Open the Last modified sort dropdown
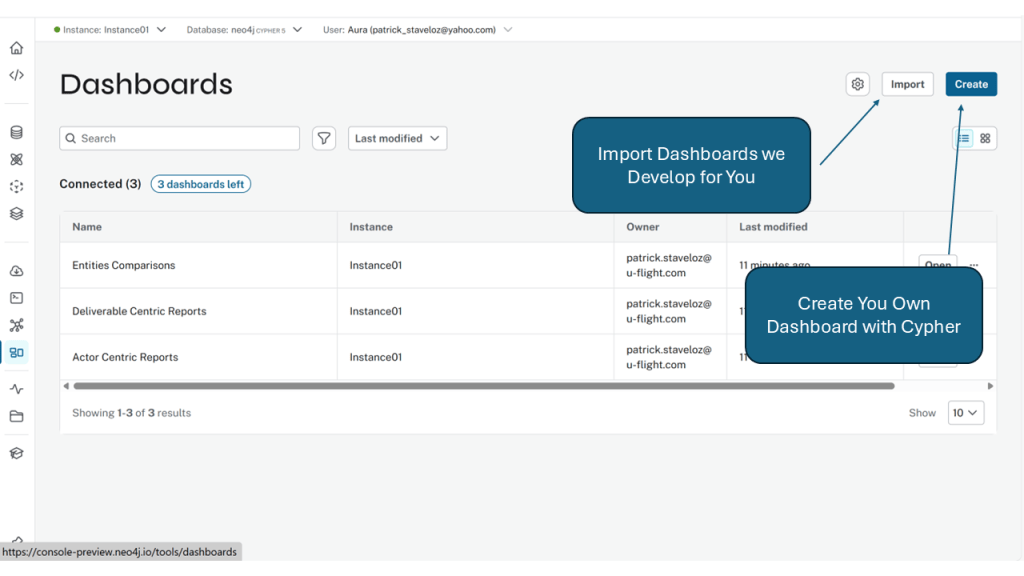1024x576 pixels. 397,138
